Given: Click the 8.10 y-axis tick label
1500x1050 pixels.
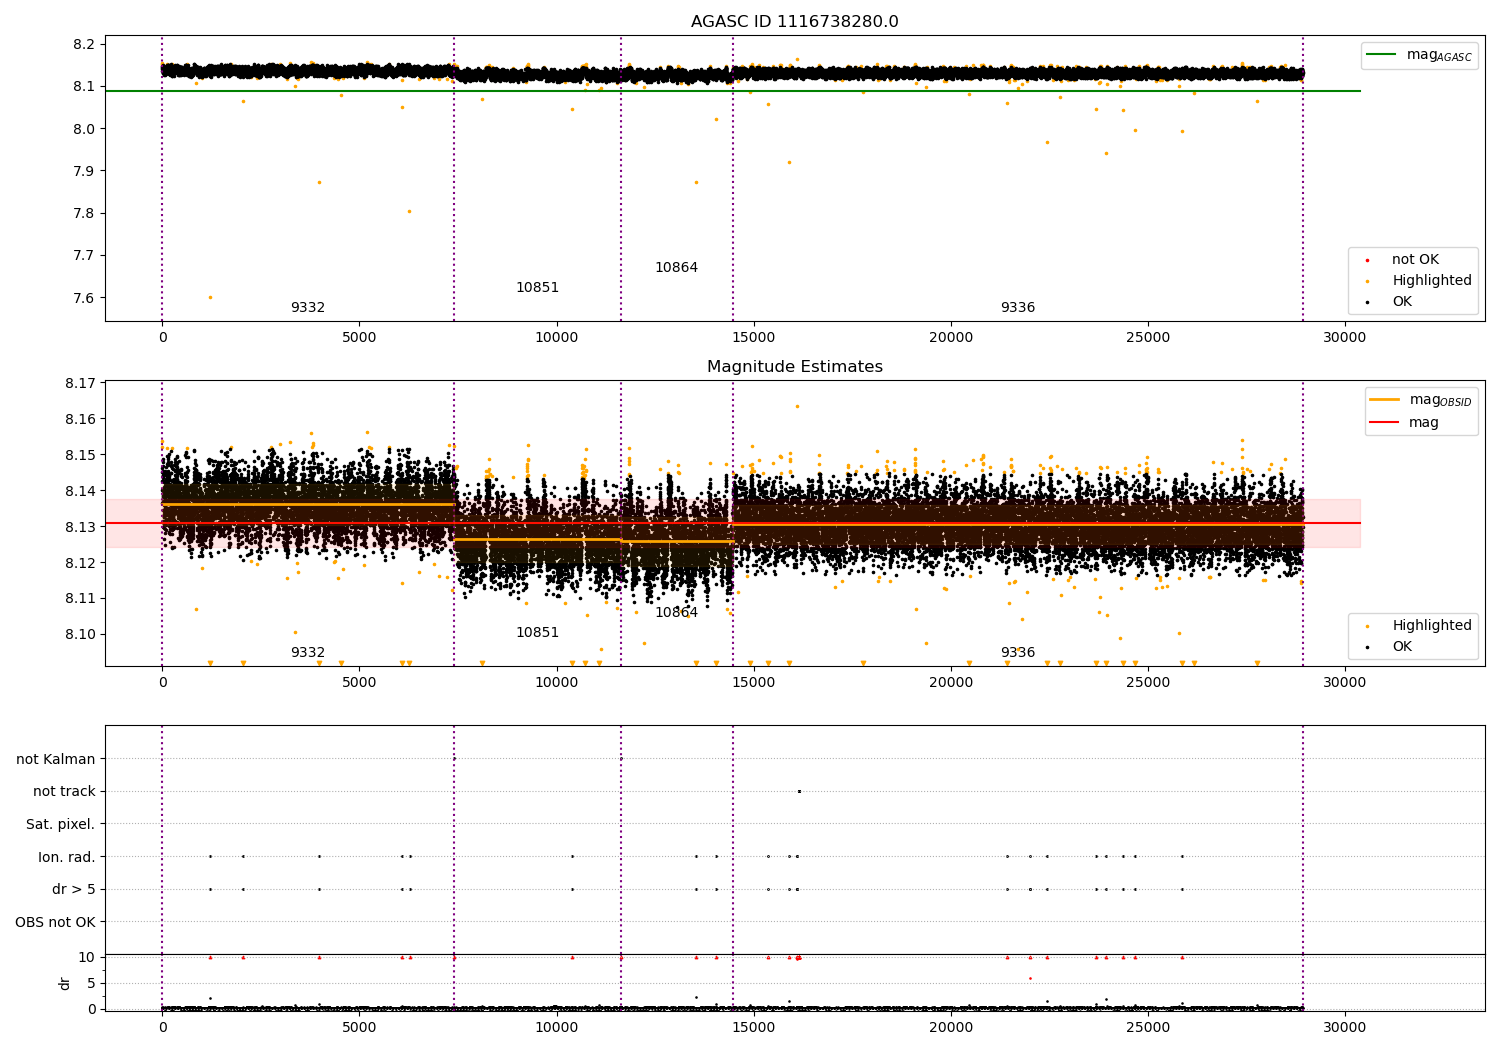Looking at the screenshot, I should tap(80, 635).
